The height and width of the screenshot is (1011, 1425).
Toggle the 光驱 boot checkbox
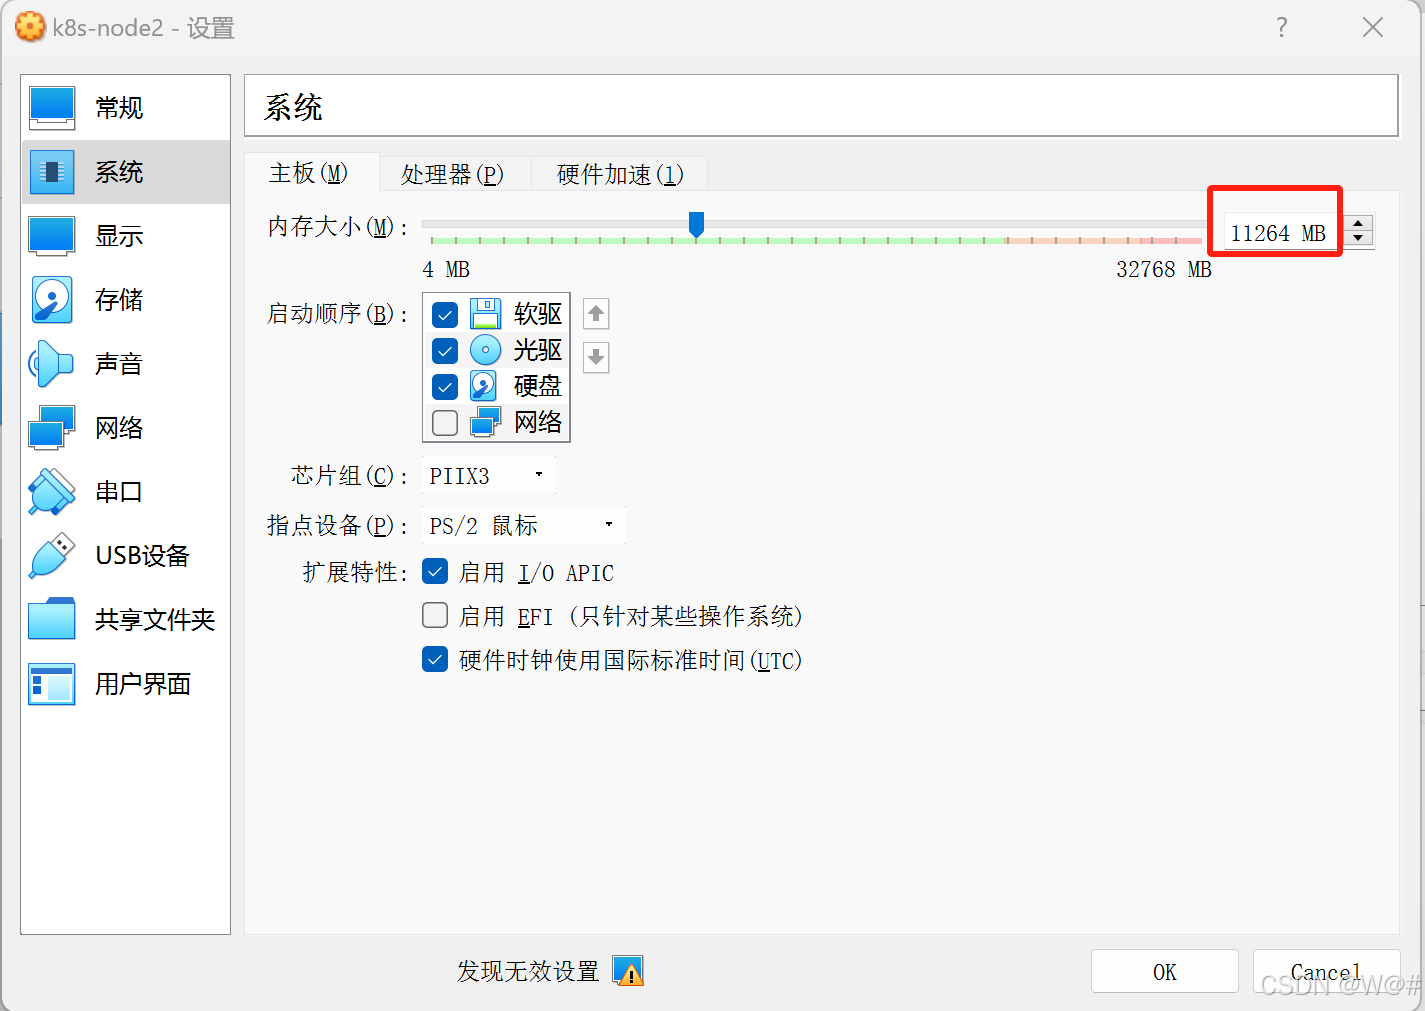pos(445,351)
